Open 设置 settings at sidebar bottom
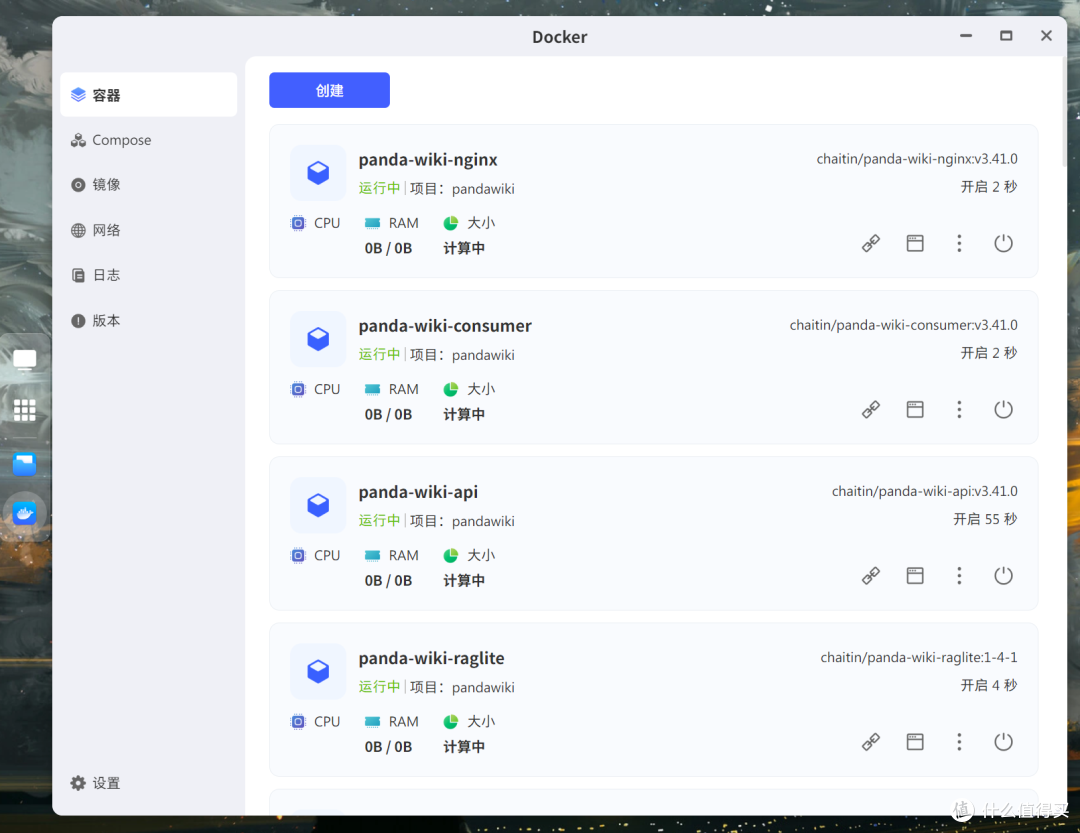The width and height of the screenshot is (1080, 833). coord(96,783)
